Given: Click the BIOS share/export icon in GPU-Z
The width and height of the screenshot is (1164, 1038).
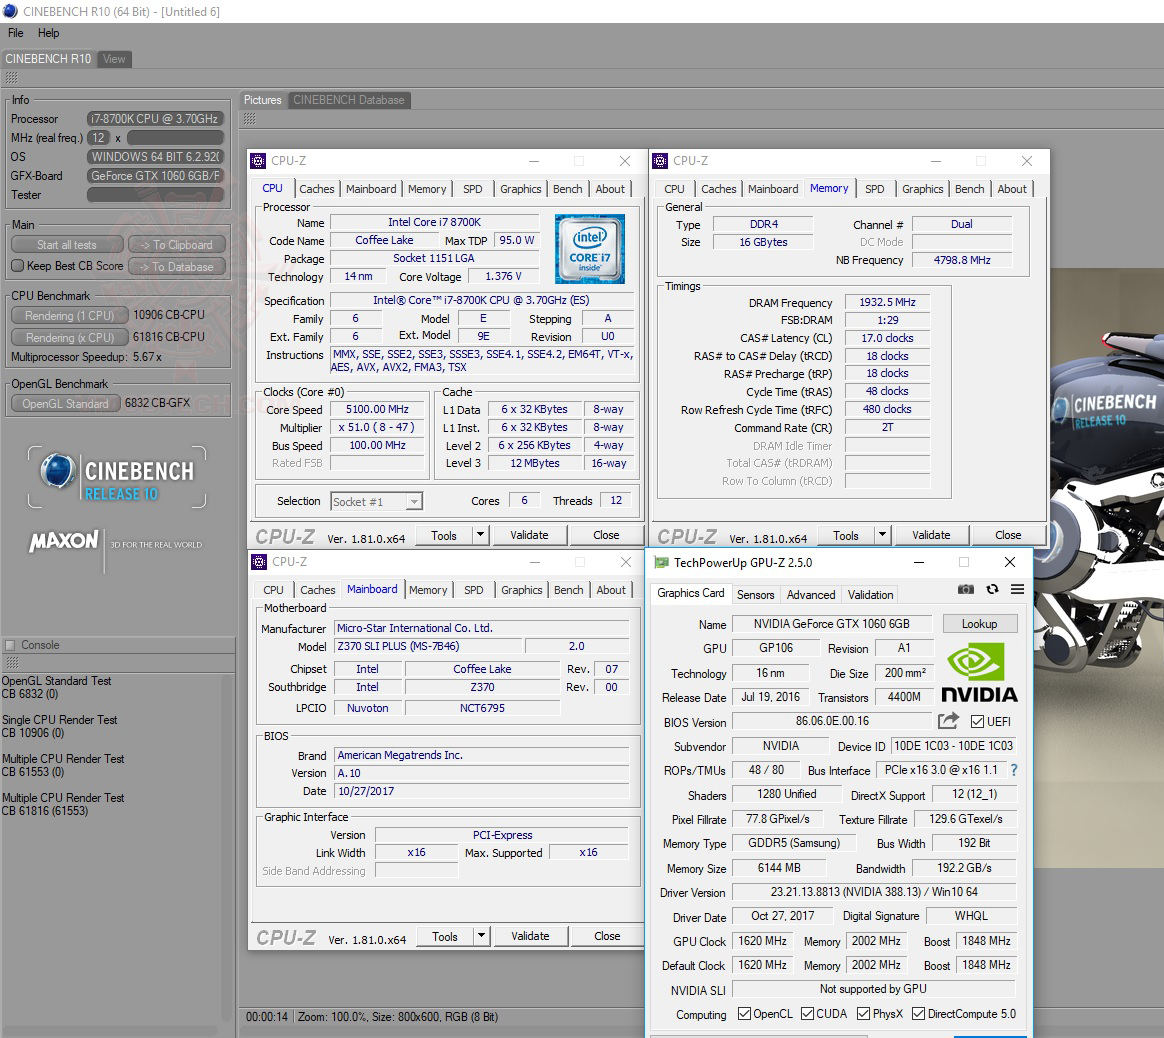Looking at the screenshot, I should [x=946, y=721].
